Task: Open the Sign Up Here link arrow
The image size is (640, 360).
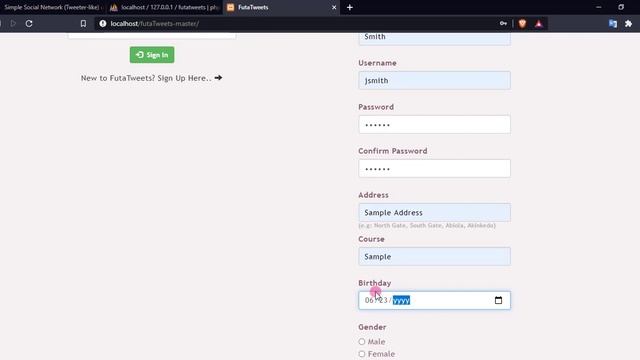Action: [218, 78]
